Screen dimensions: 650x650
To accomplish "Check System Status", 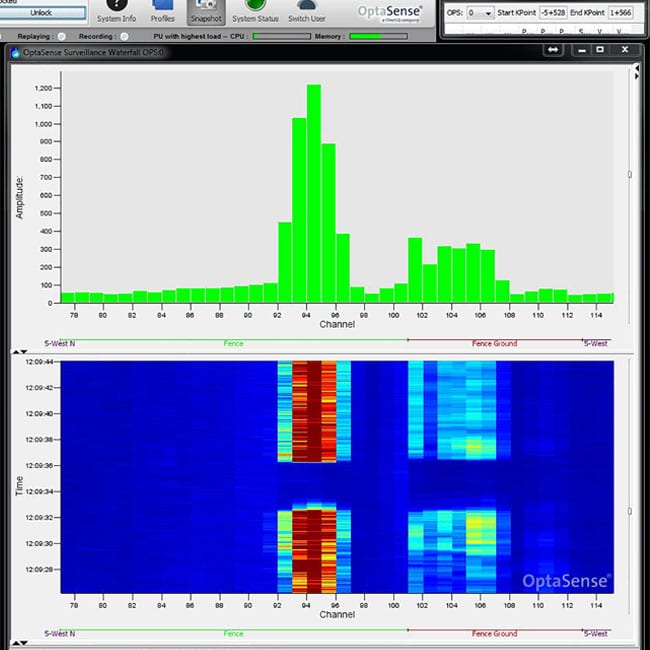I will [255, 12].
